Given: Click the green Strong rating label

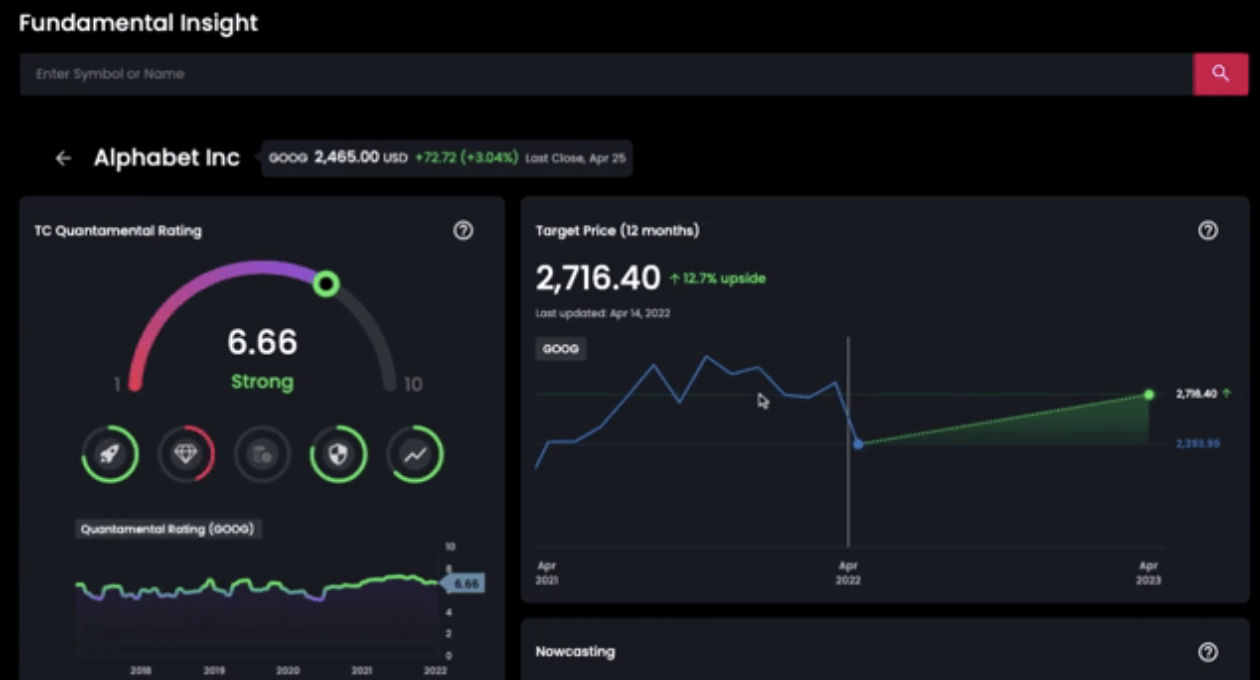Looking at the screenshot, I should (x=262, y=382).
